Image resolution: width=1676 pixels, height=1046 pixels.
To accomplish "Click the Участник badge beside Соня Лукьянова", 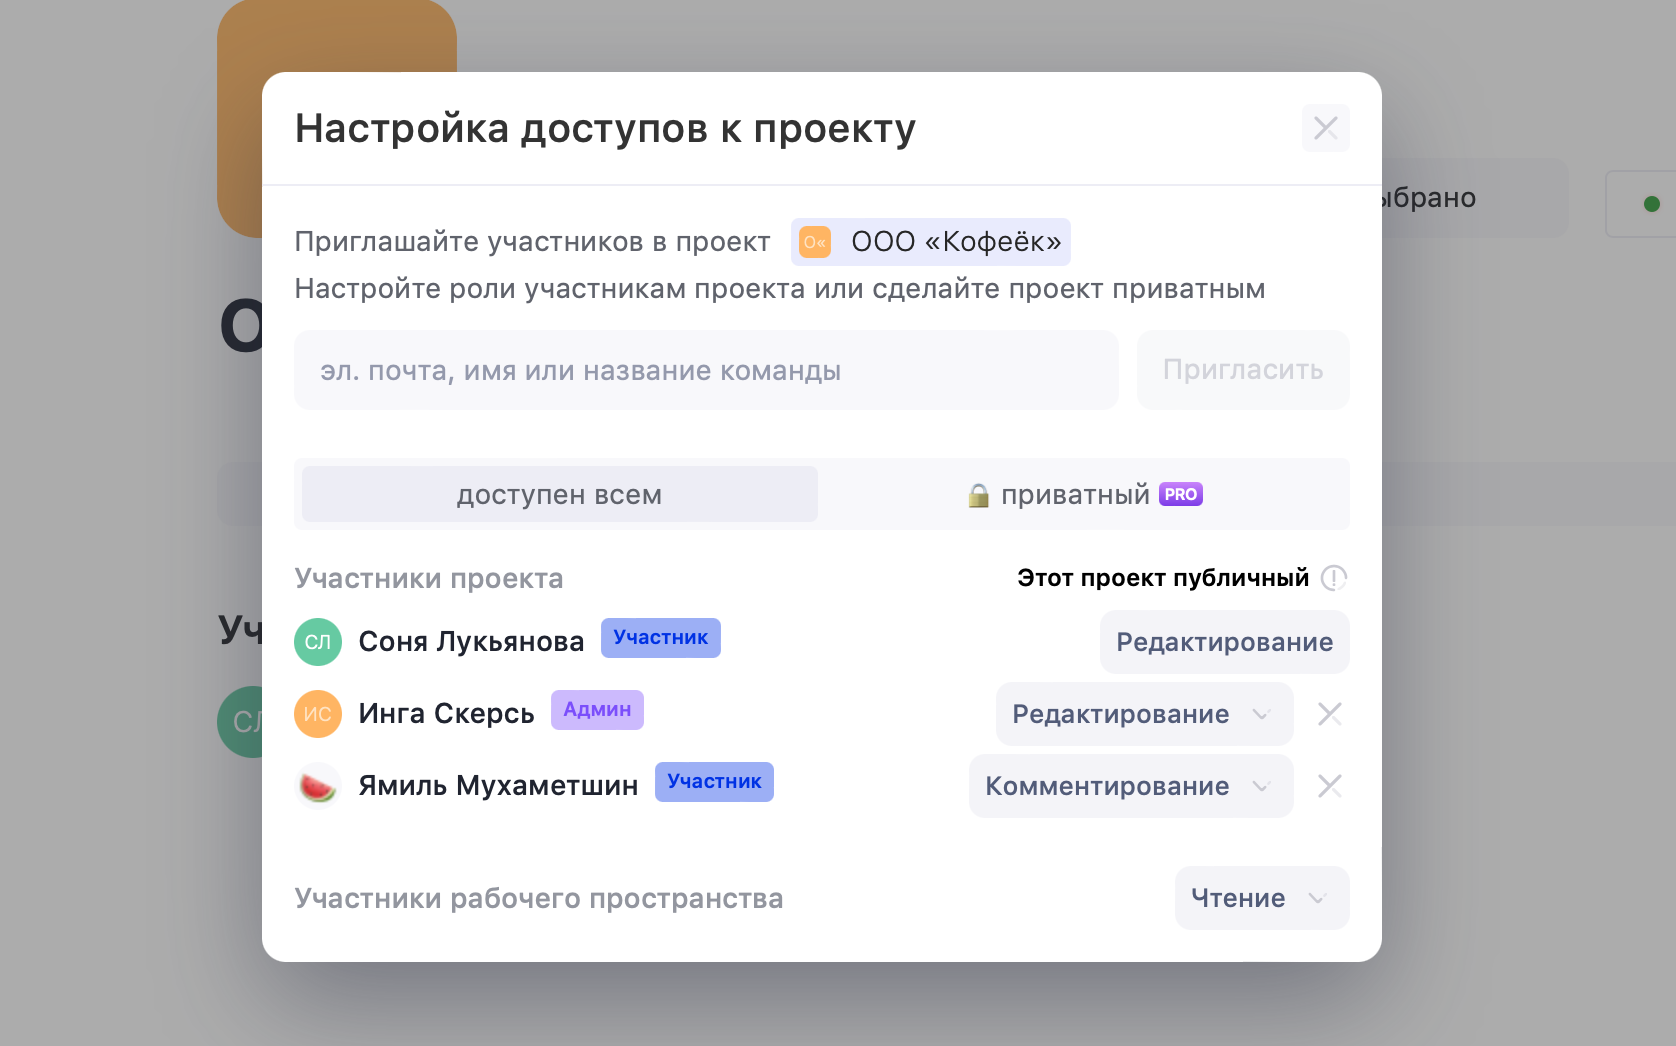I will coord(661,637).
